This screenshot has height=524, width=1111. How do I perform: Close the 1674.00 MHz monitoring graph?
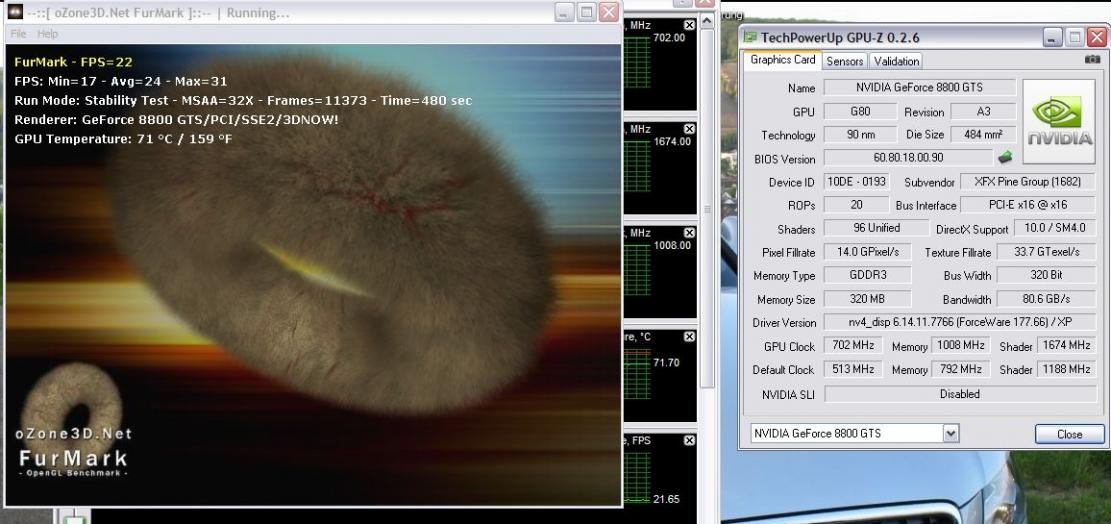point(689,129)
